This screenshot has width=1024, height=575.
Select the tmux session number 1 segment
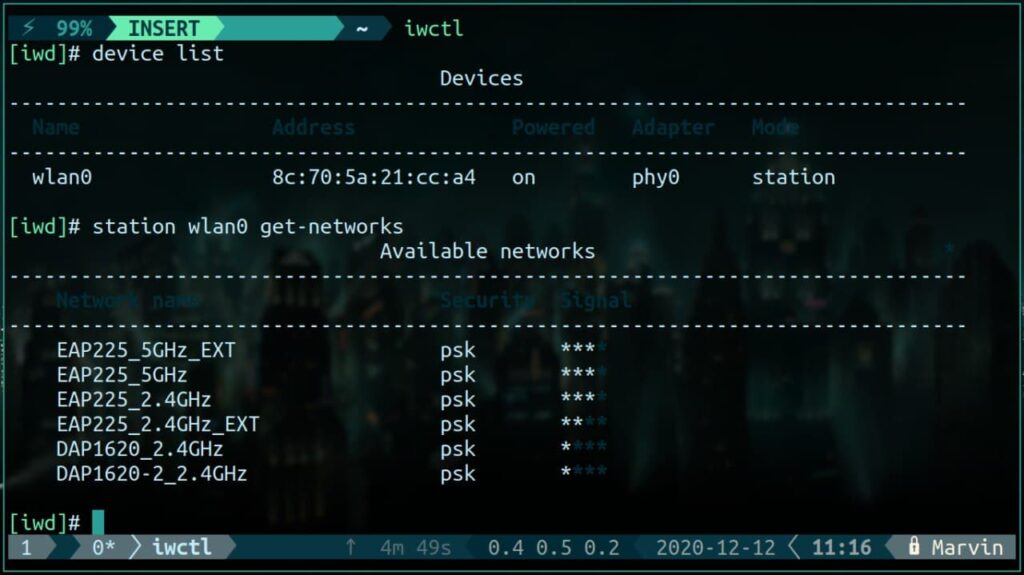point(26,547)
